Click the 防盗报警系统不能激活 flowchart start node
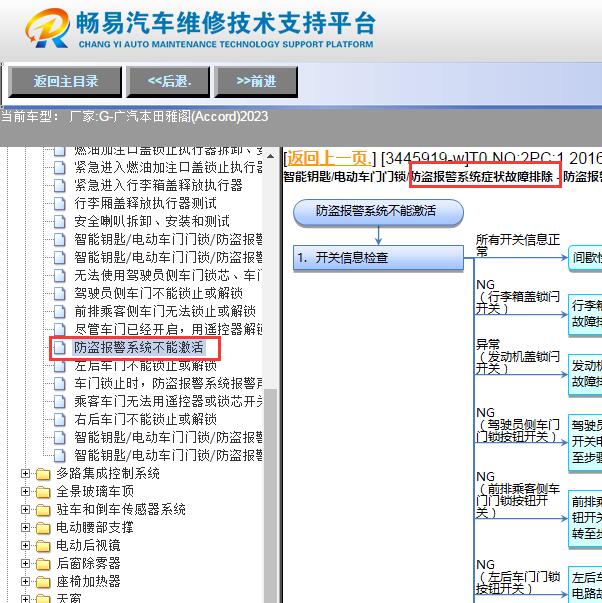 [x=378, y=212]
